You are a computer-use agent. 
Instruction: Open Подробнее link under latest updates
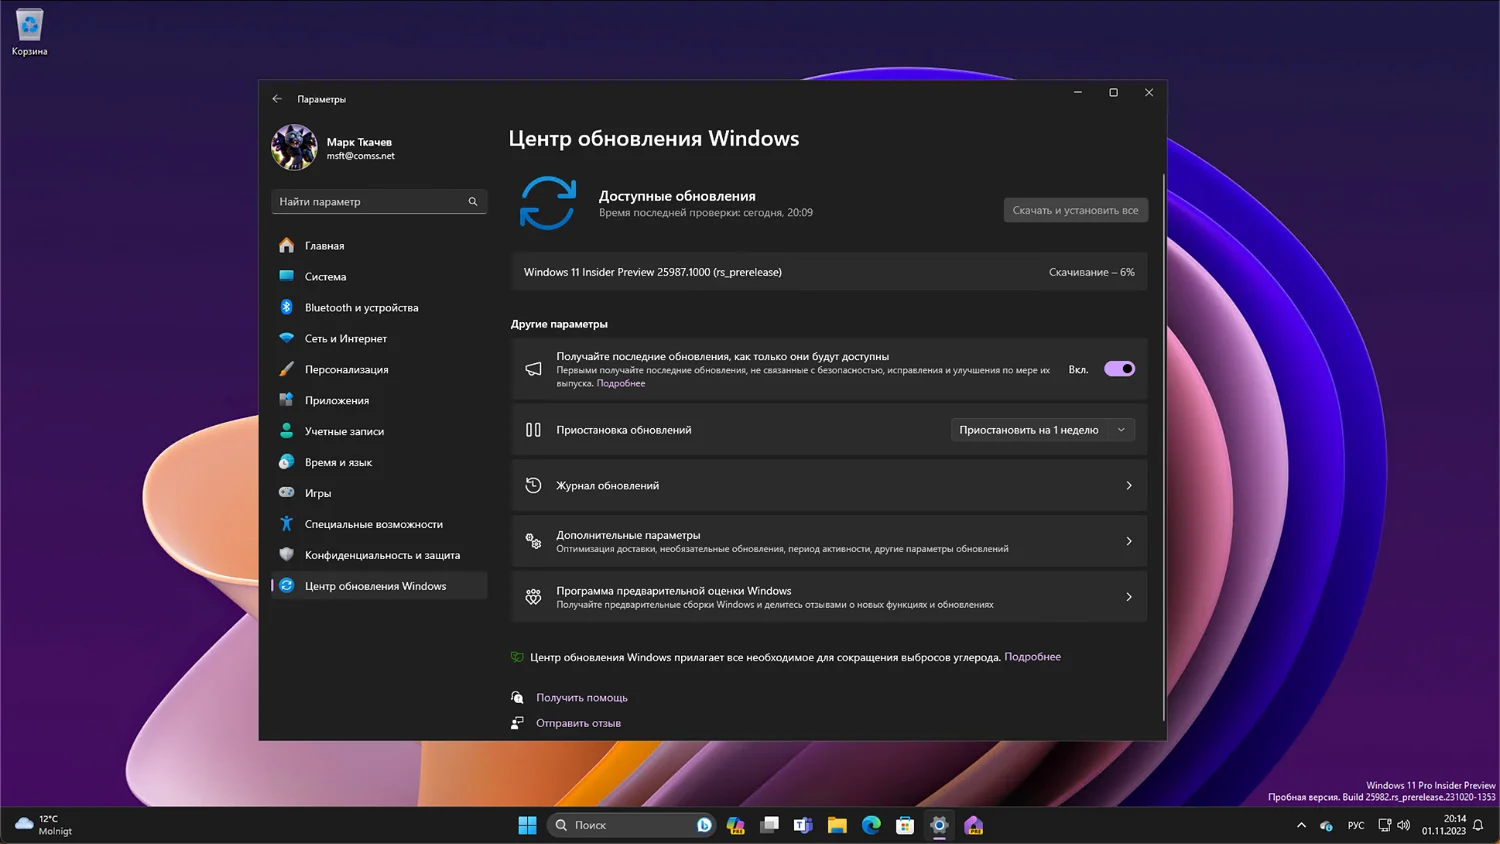pyautogui.click(x=621, y=383)
